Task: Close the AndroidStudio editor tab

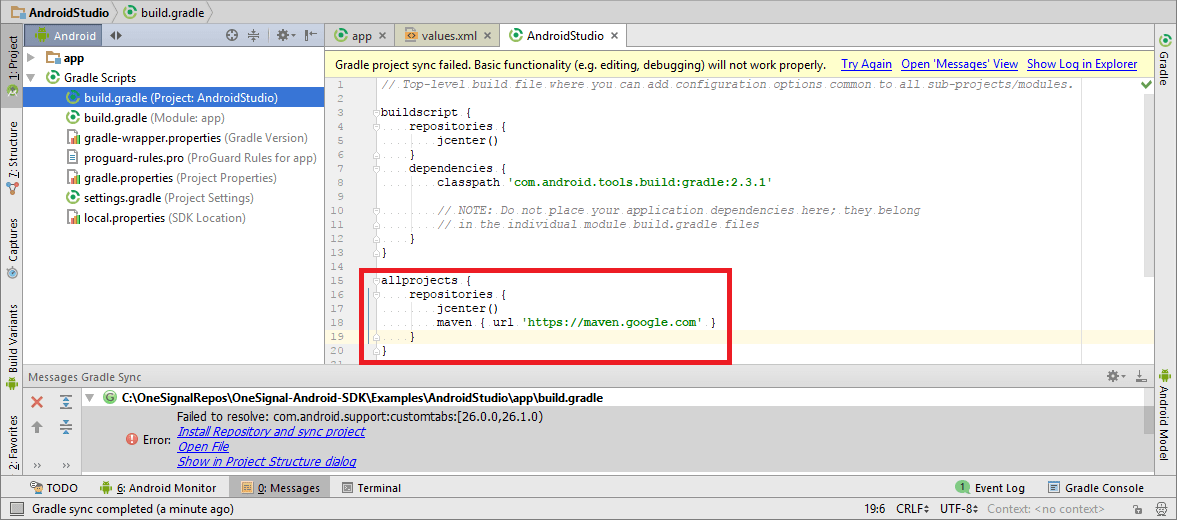Action: (614, 35)
